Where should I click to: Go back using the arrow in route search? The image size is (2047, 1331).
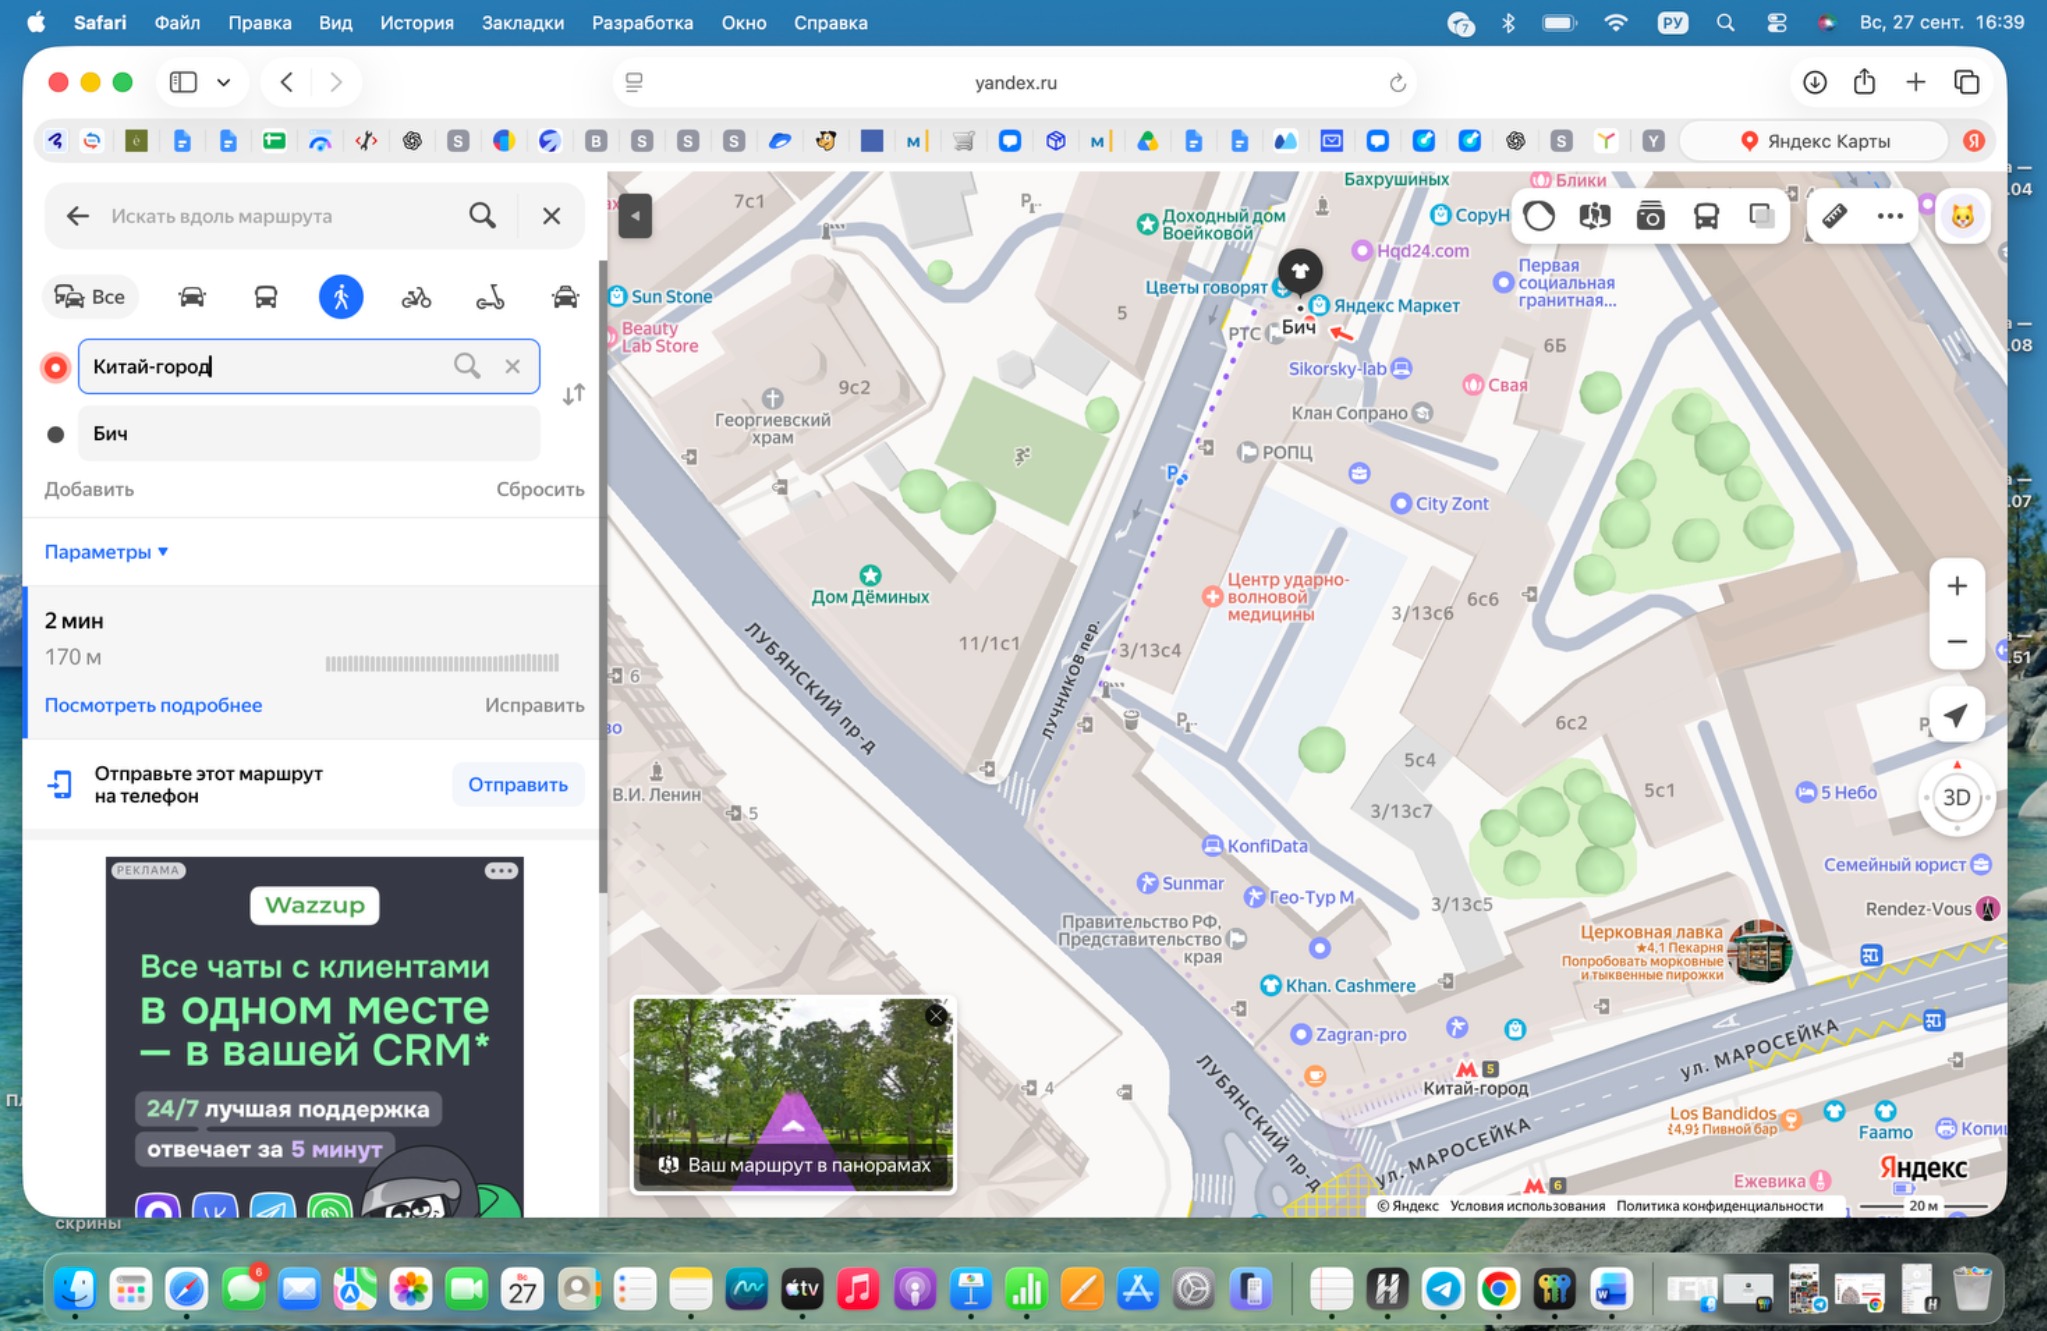pos(78,216)
